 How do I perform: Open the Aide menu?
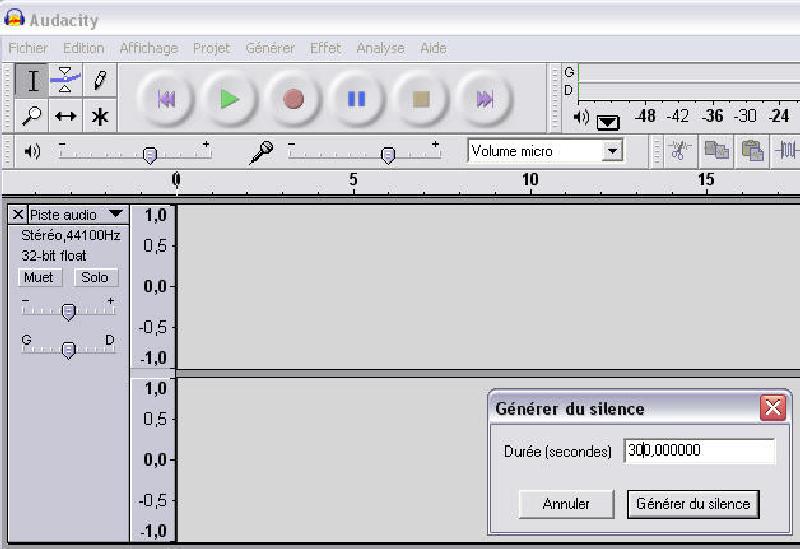433,48
